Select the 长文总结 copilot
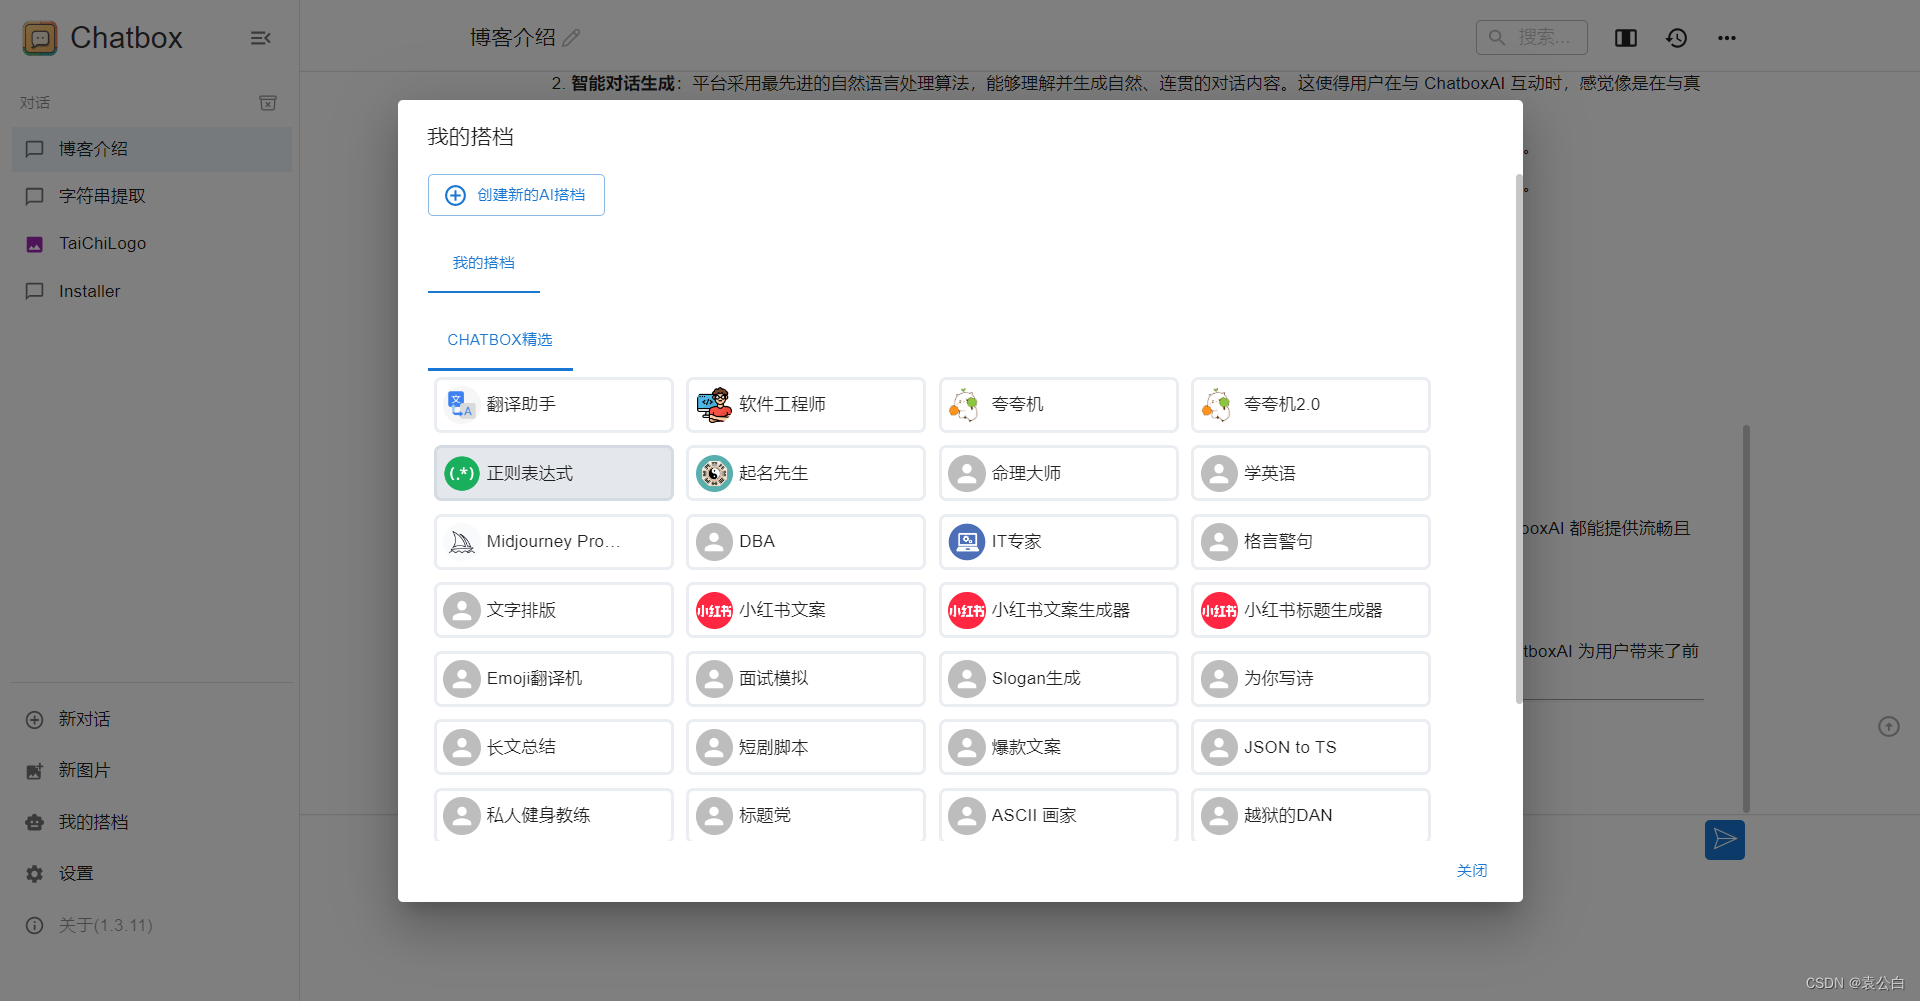1920x1001 pixels. 554,747
